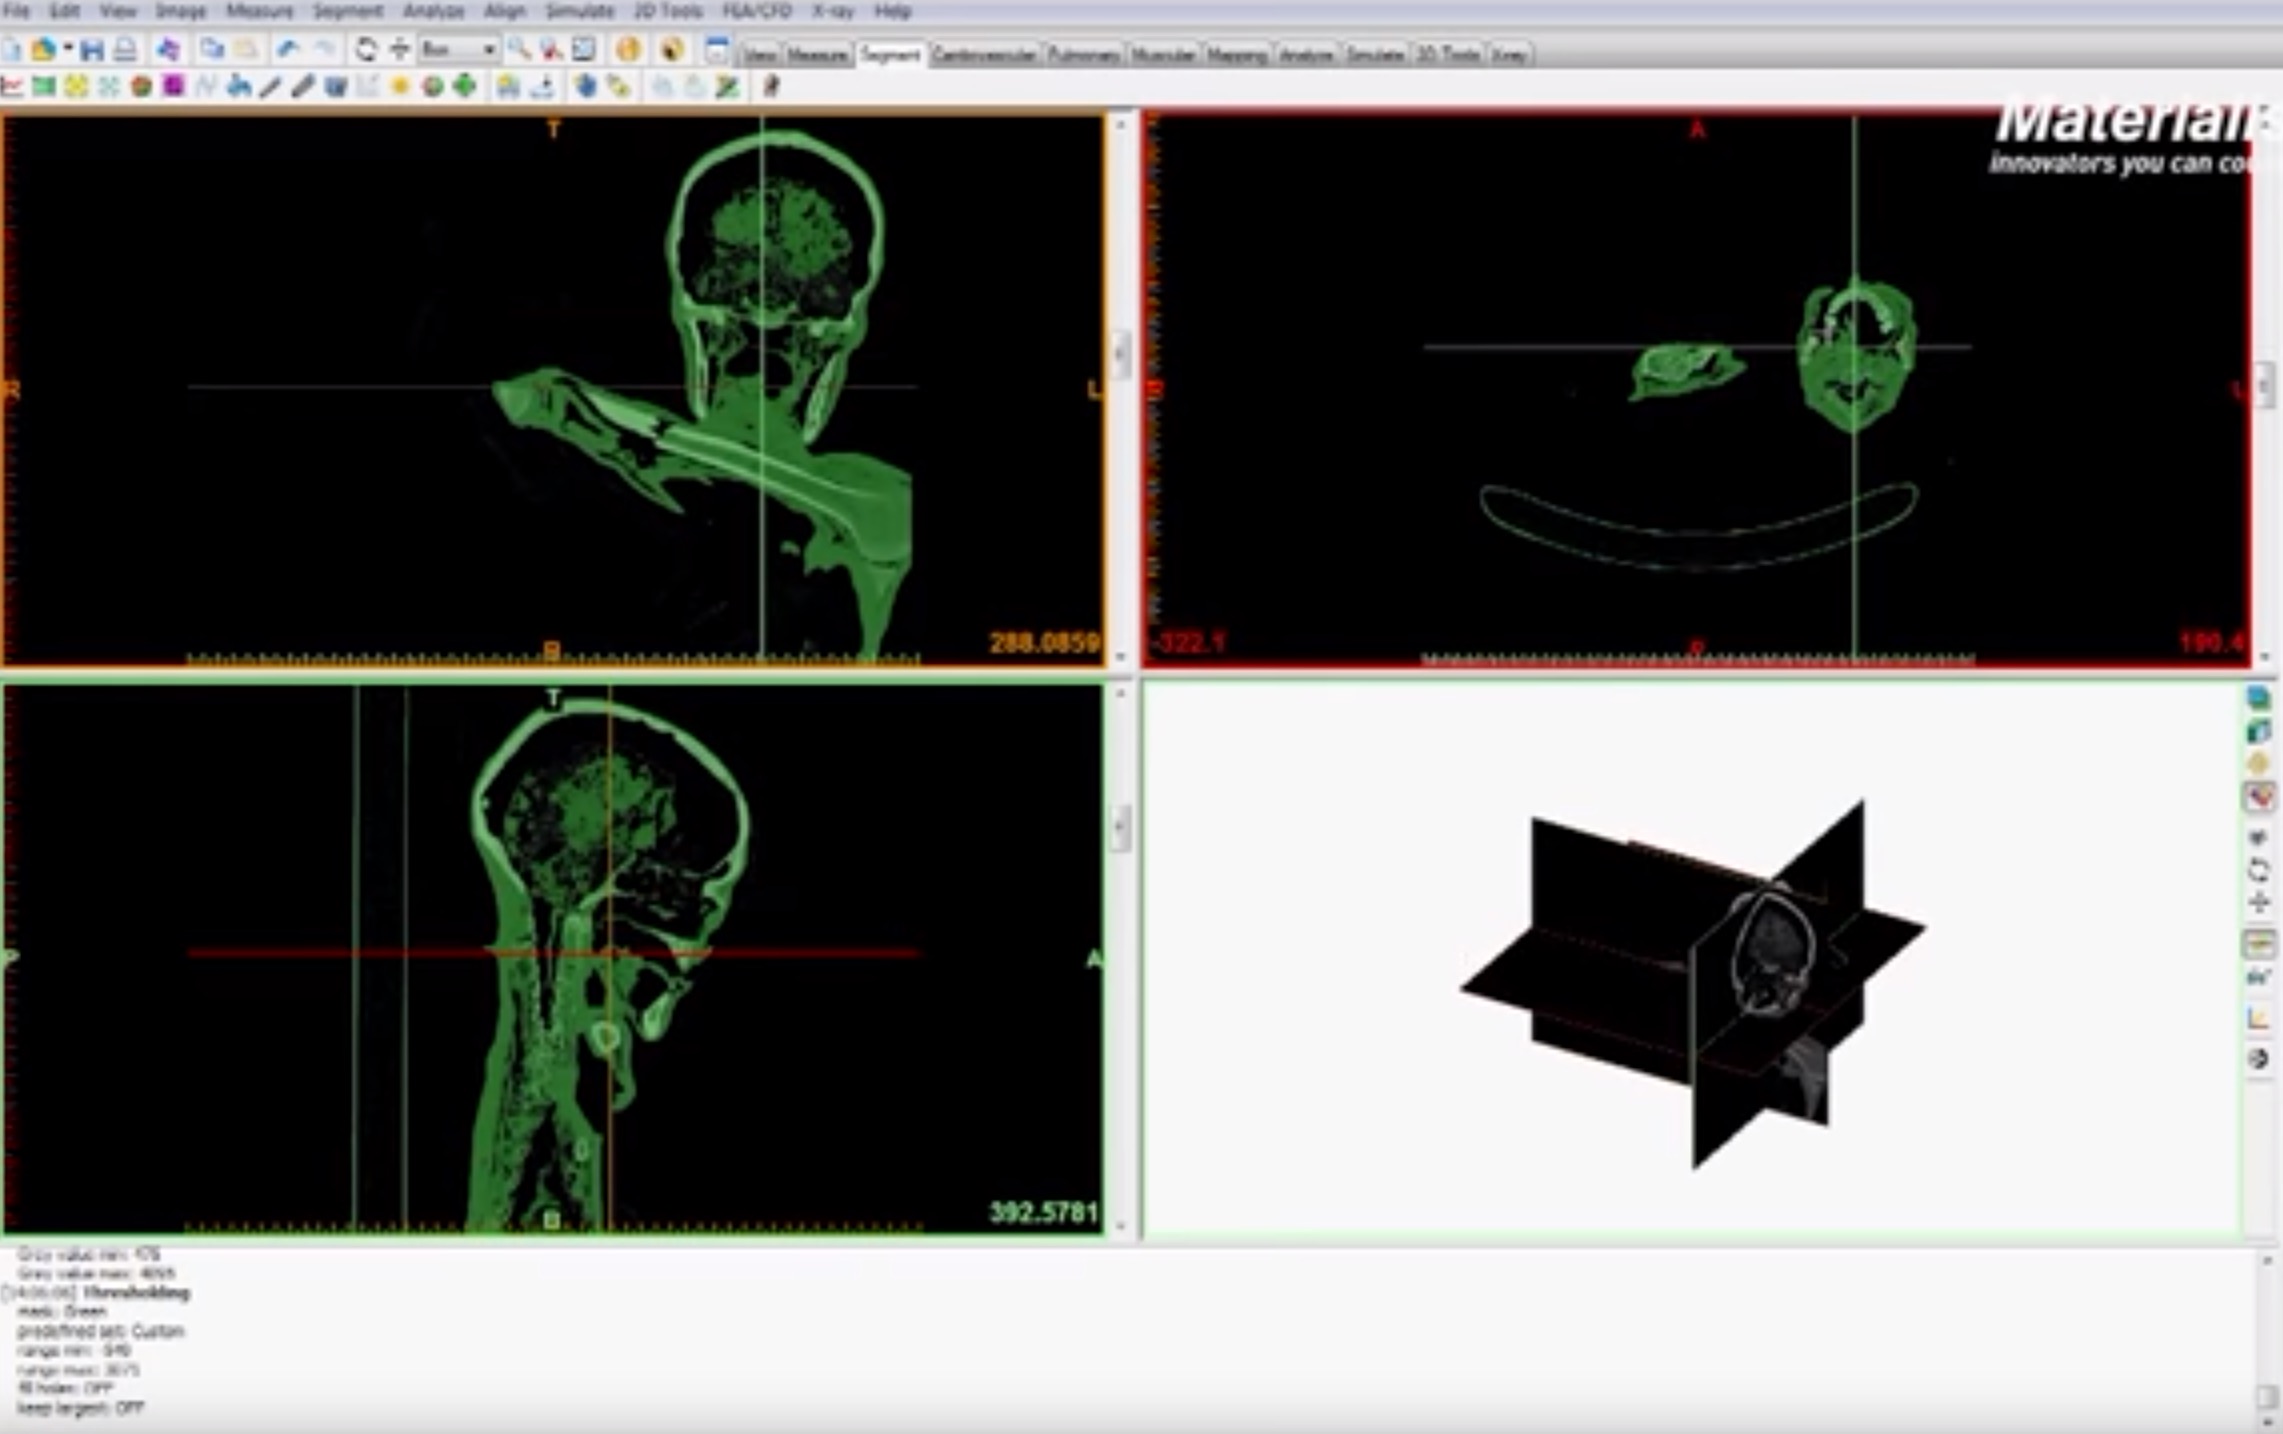
Task: Click the magenta square segmentation tool icon
Action: click(173, 87)
